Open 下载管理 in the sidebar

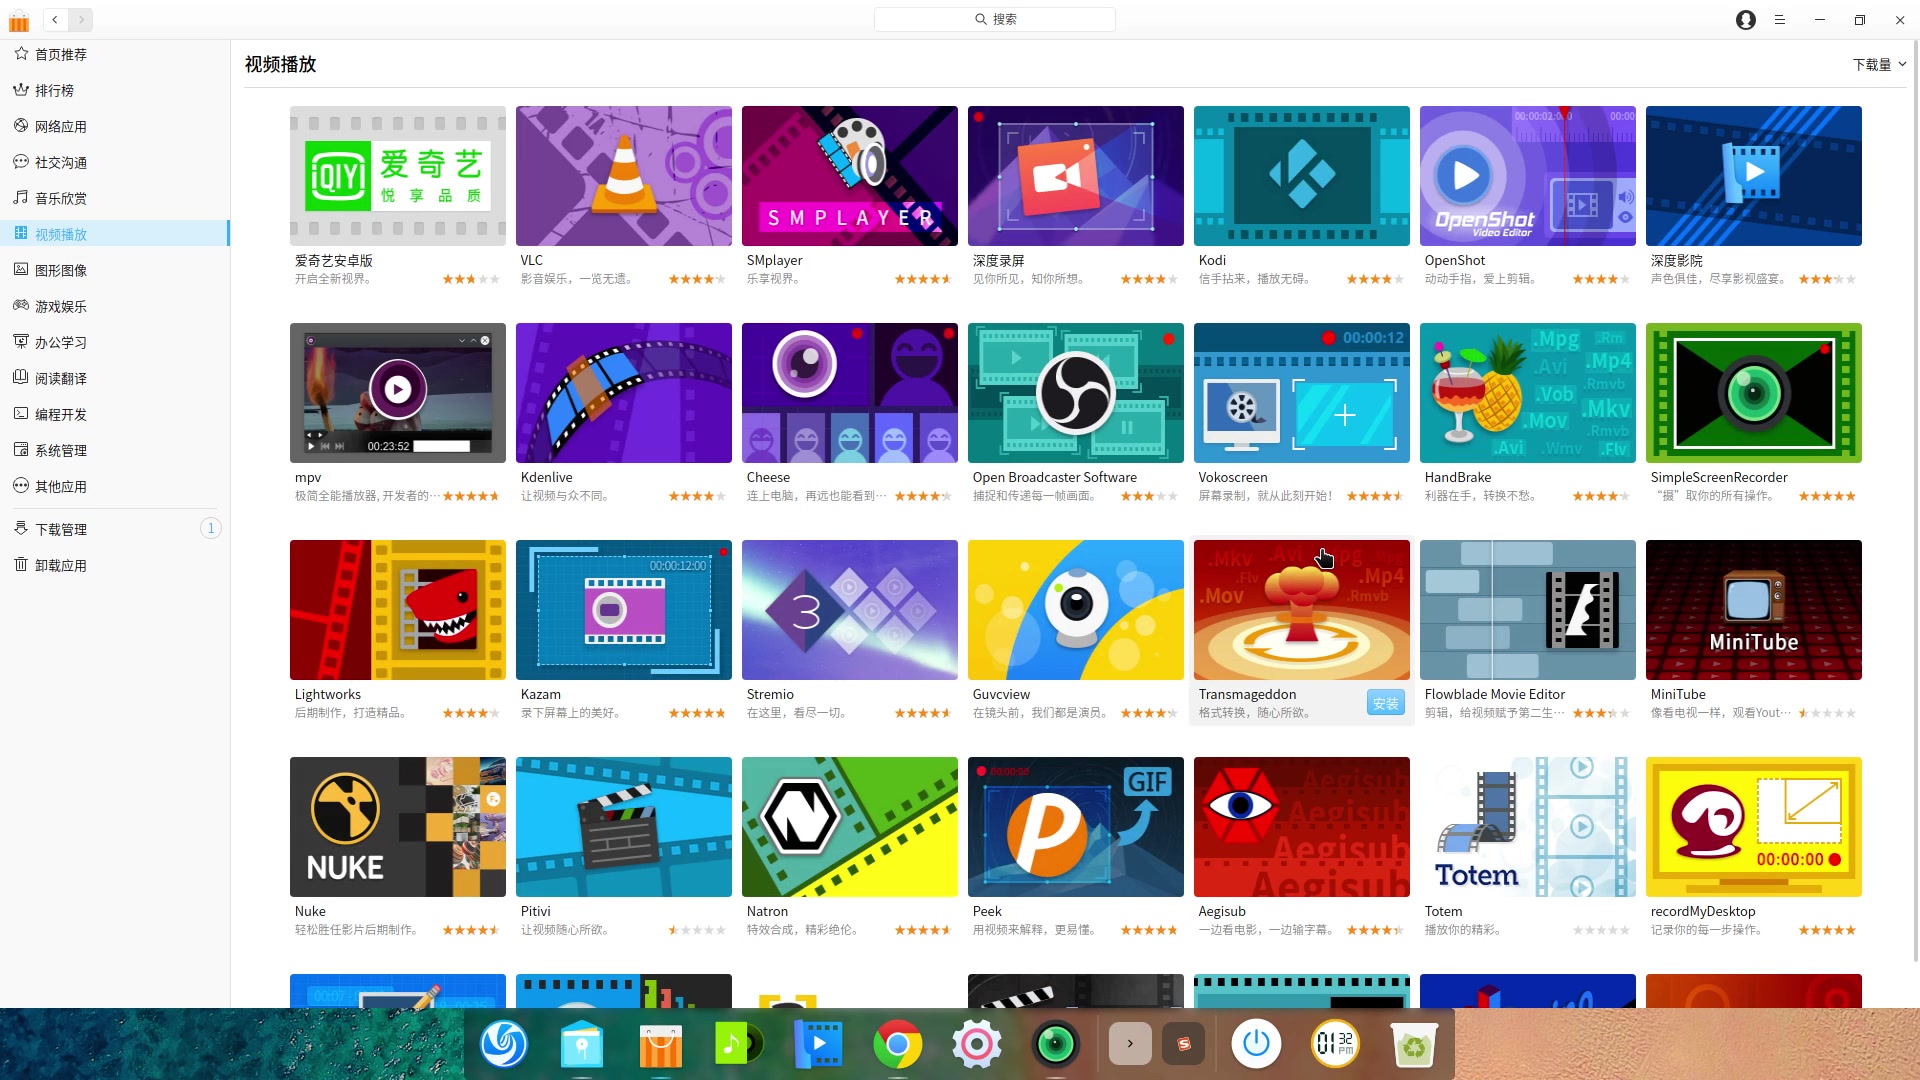[115, 529]
